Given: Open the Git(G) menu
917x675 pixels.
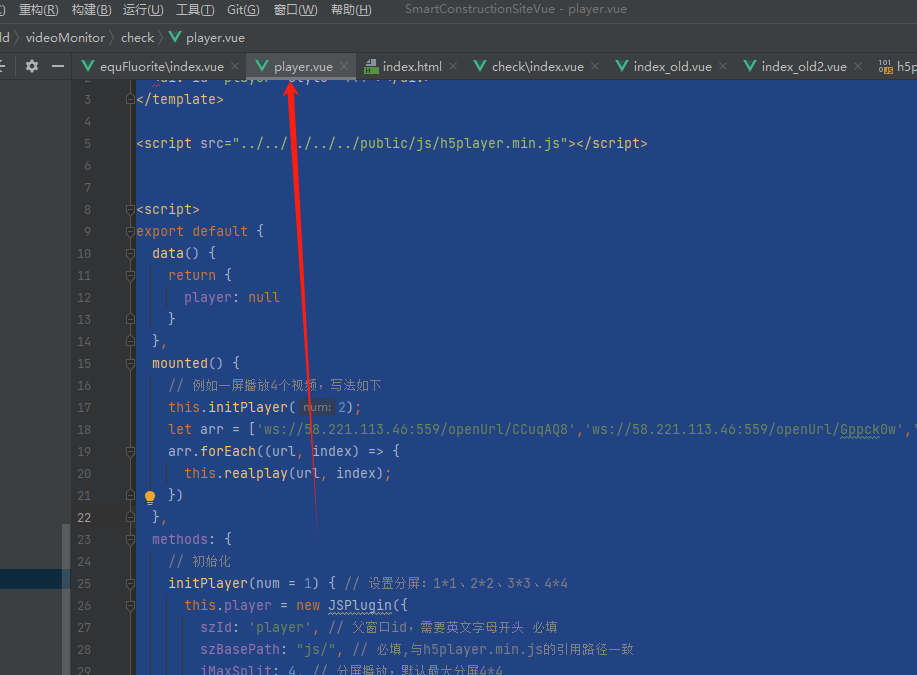Looking at the screenshot, I should (x=243, y=9).
